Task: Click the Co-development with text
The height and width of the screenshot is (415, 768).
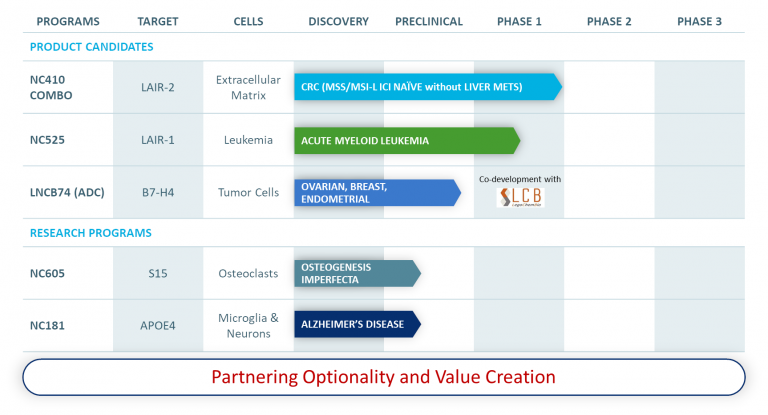Action: 520,179
